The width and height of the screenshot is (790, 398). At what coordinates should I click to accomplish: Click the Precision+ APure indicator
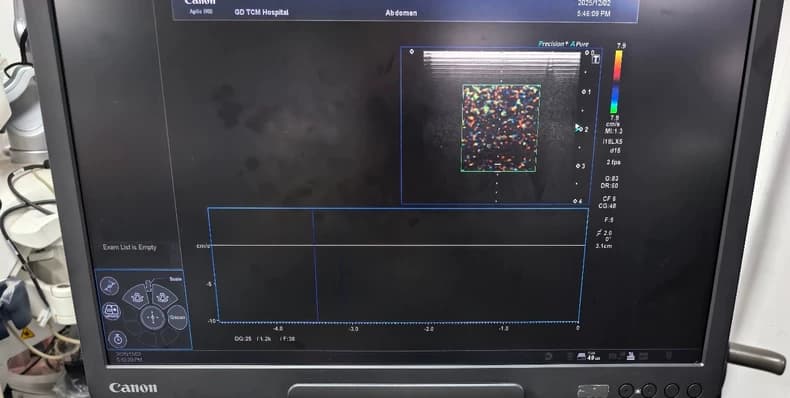pos(563,44)
